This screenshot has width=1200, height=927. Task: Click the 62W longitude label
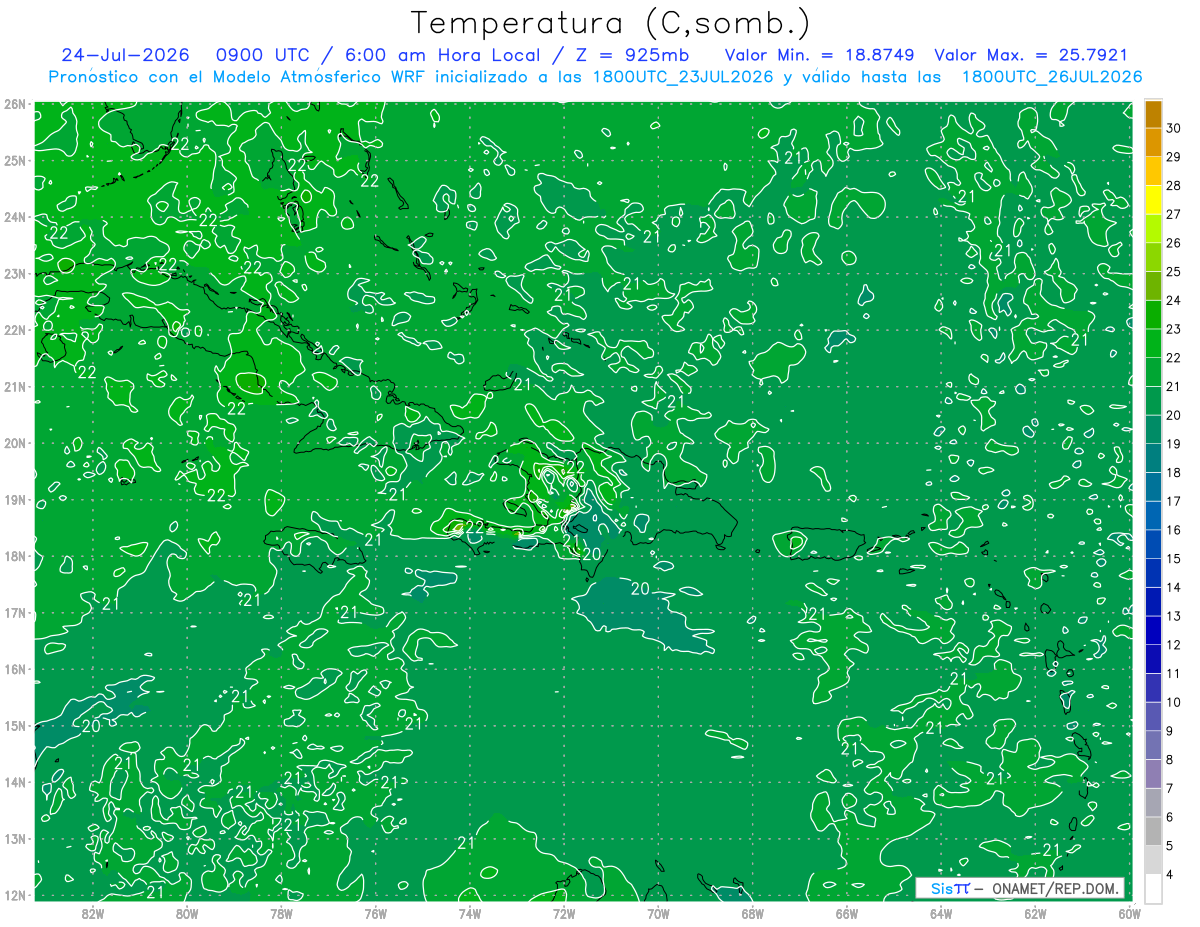(x=1035, y=913)
